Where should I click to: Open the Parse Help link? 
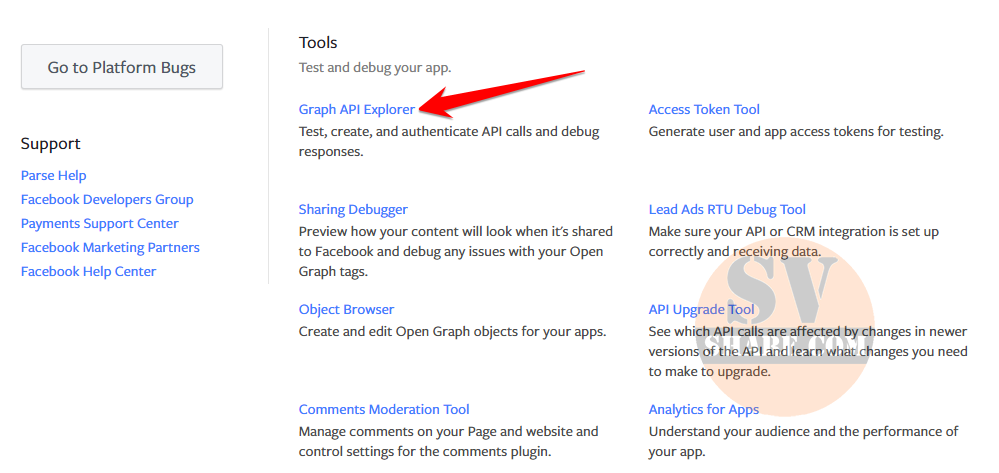(x=53, y=175)
